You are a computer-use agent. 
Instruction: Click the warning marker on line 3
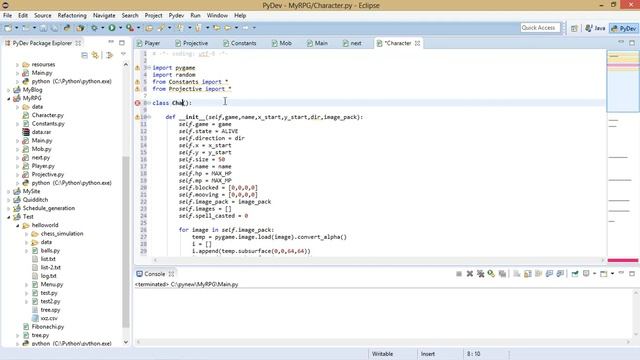[138, 68]
